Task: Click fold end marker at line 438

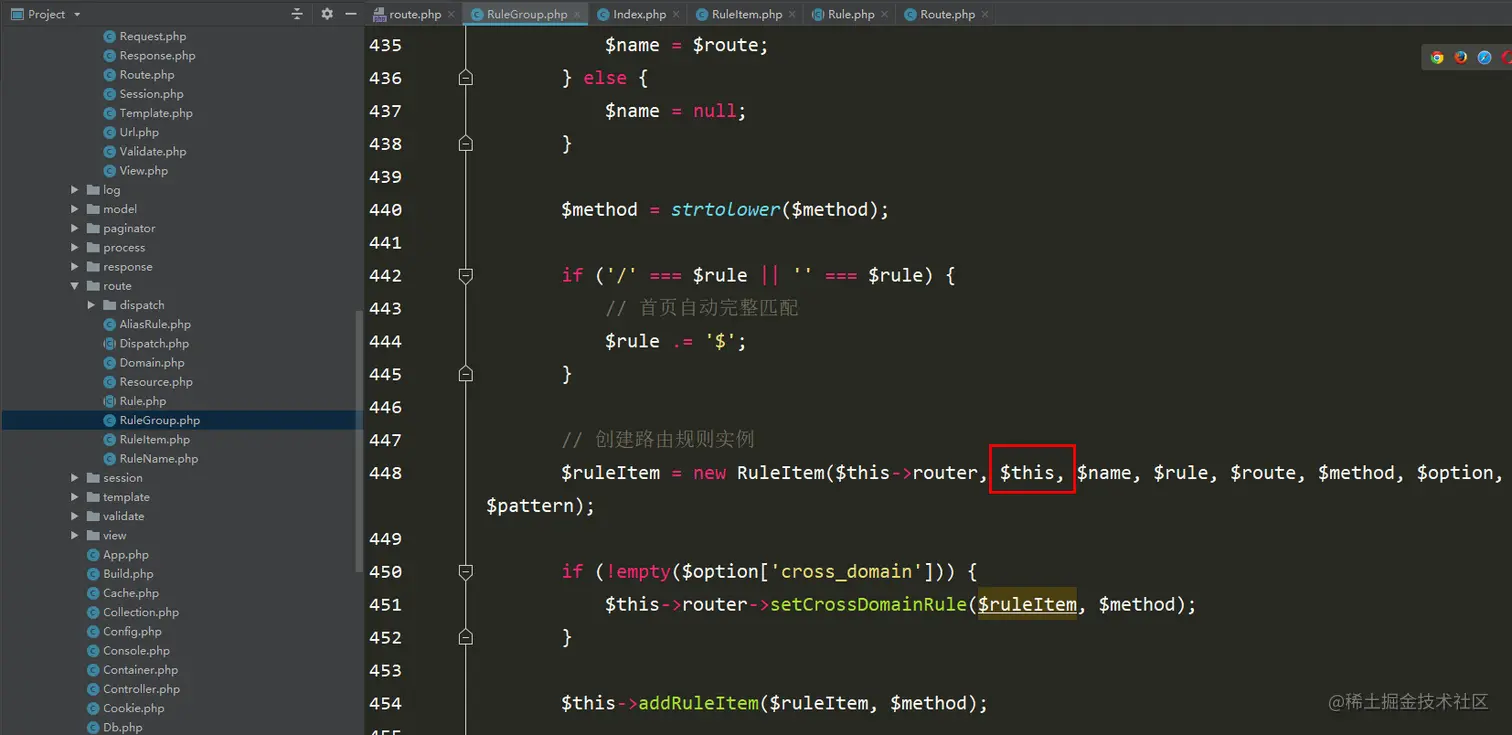Action: [465, 144]
